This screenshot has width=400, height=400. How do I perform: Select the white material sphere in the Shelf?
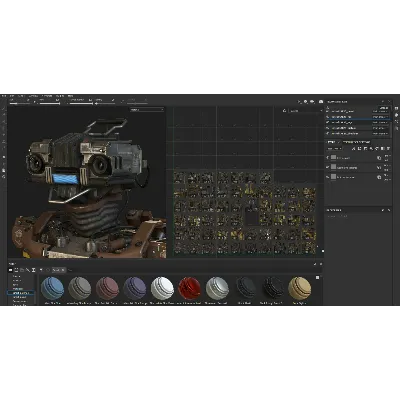(x=162, y=289)
